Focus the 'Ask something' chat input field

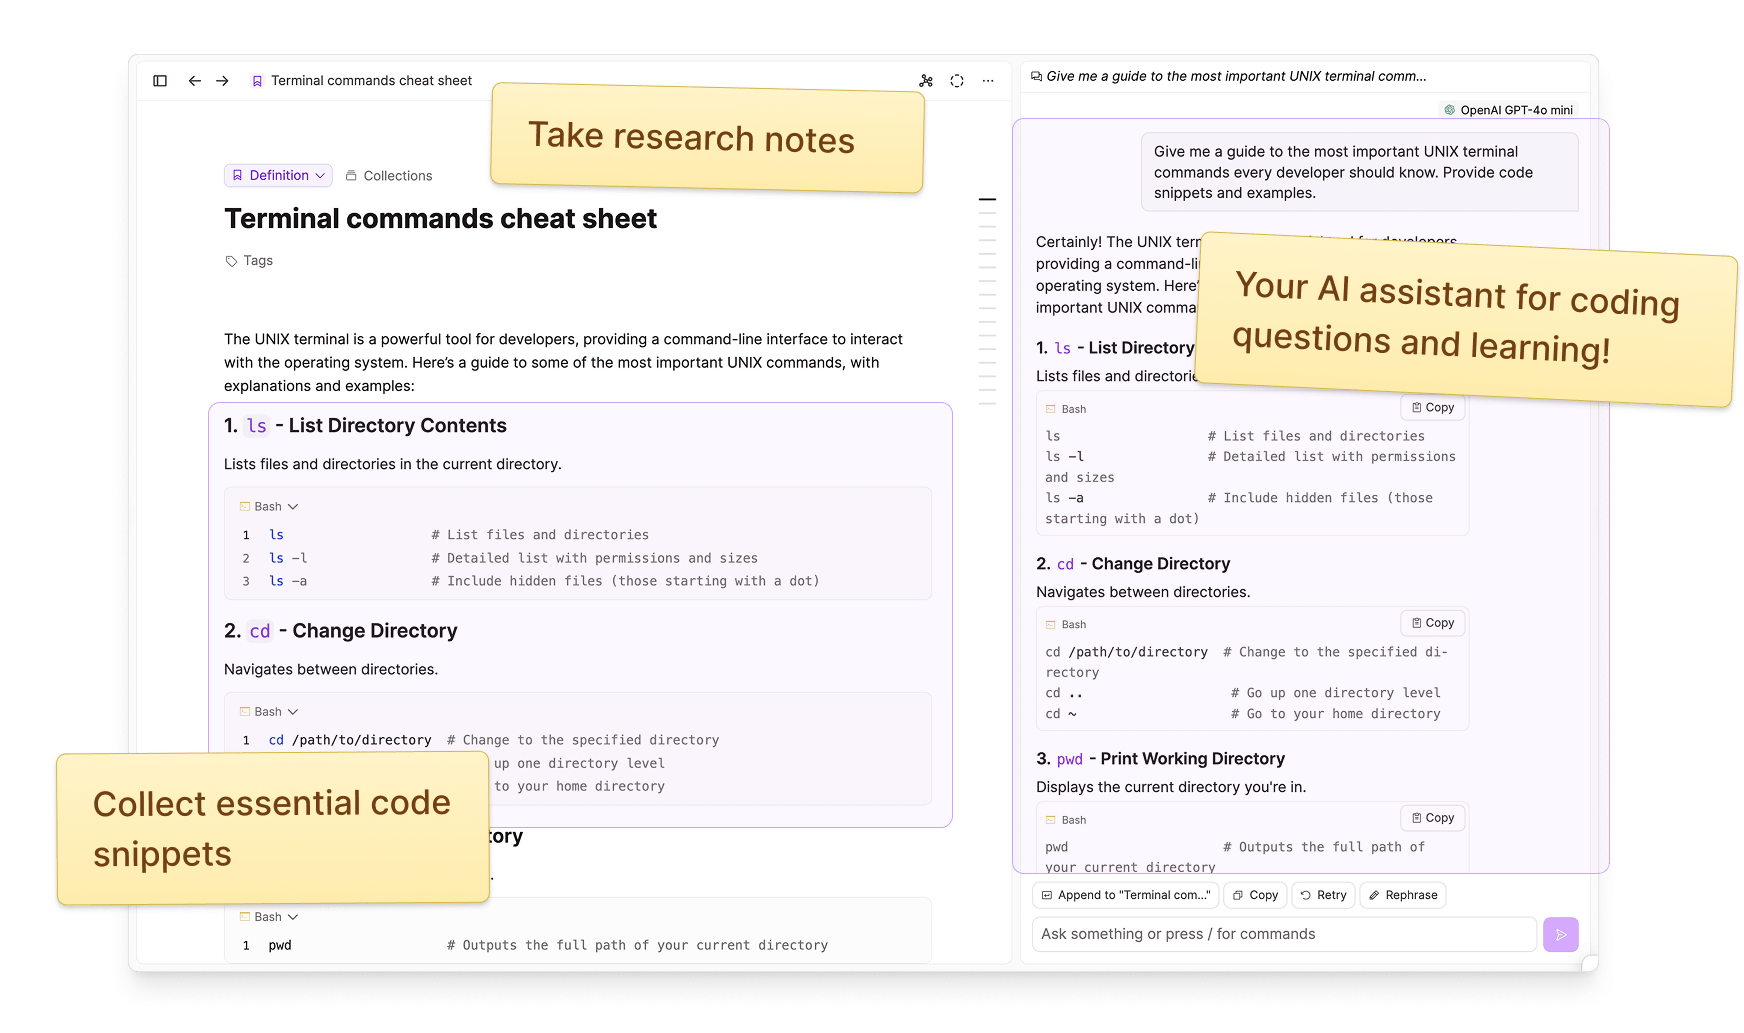[1283, 934]
